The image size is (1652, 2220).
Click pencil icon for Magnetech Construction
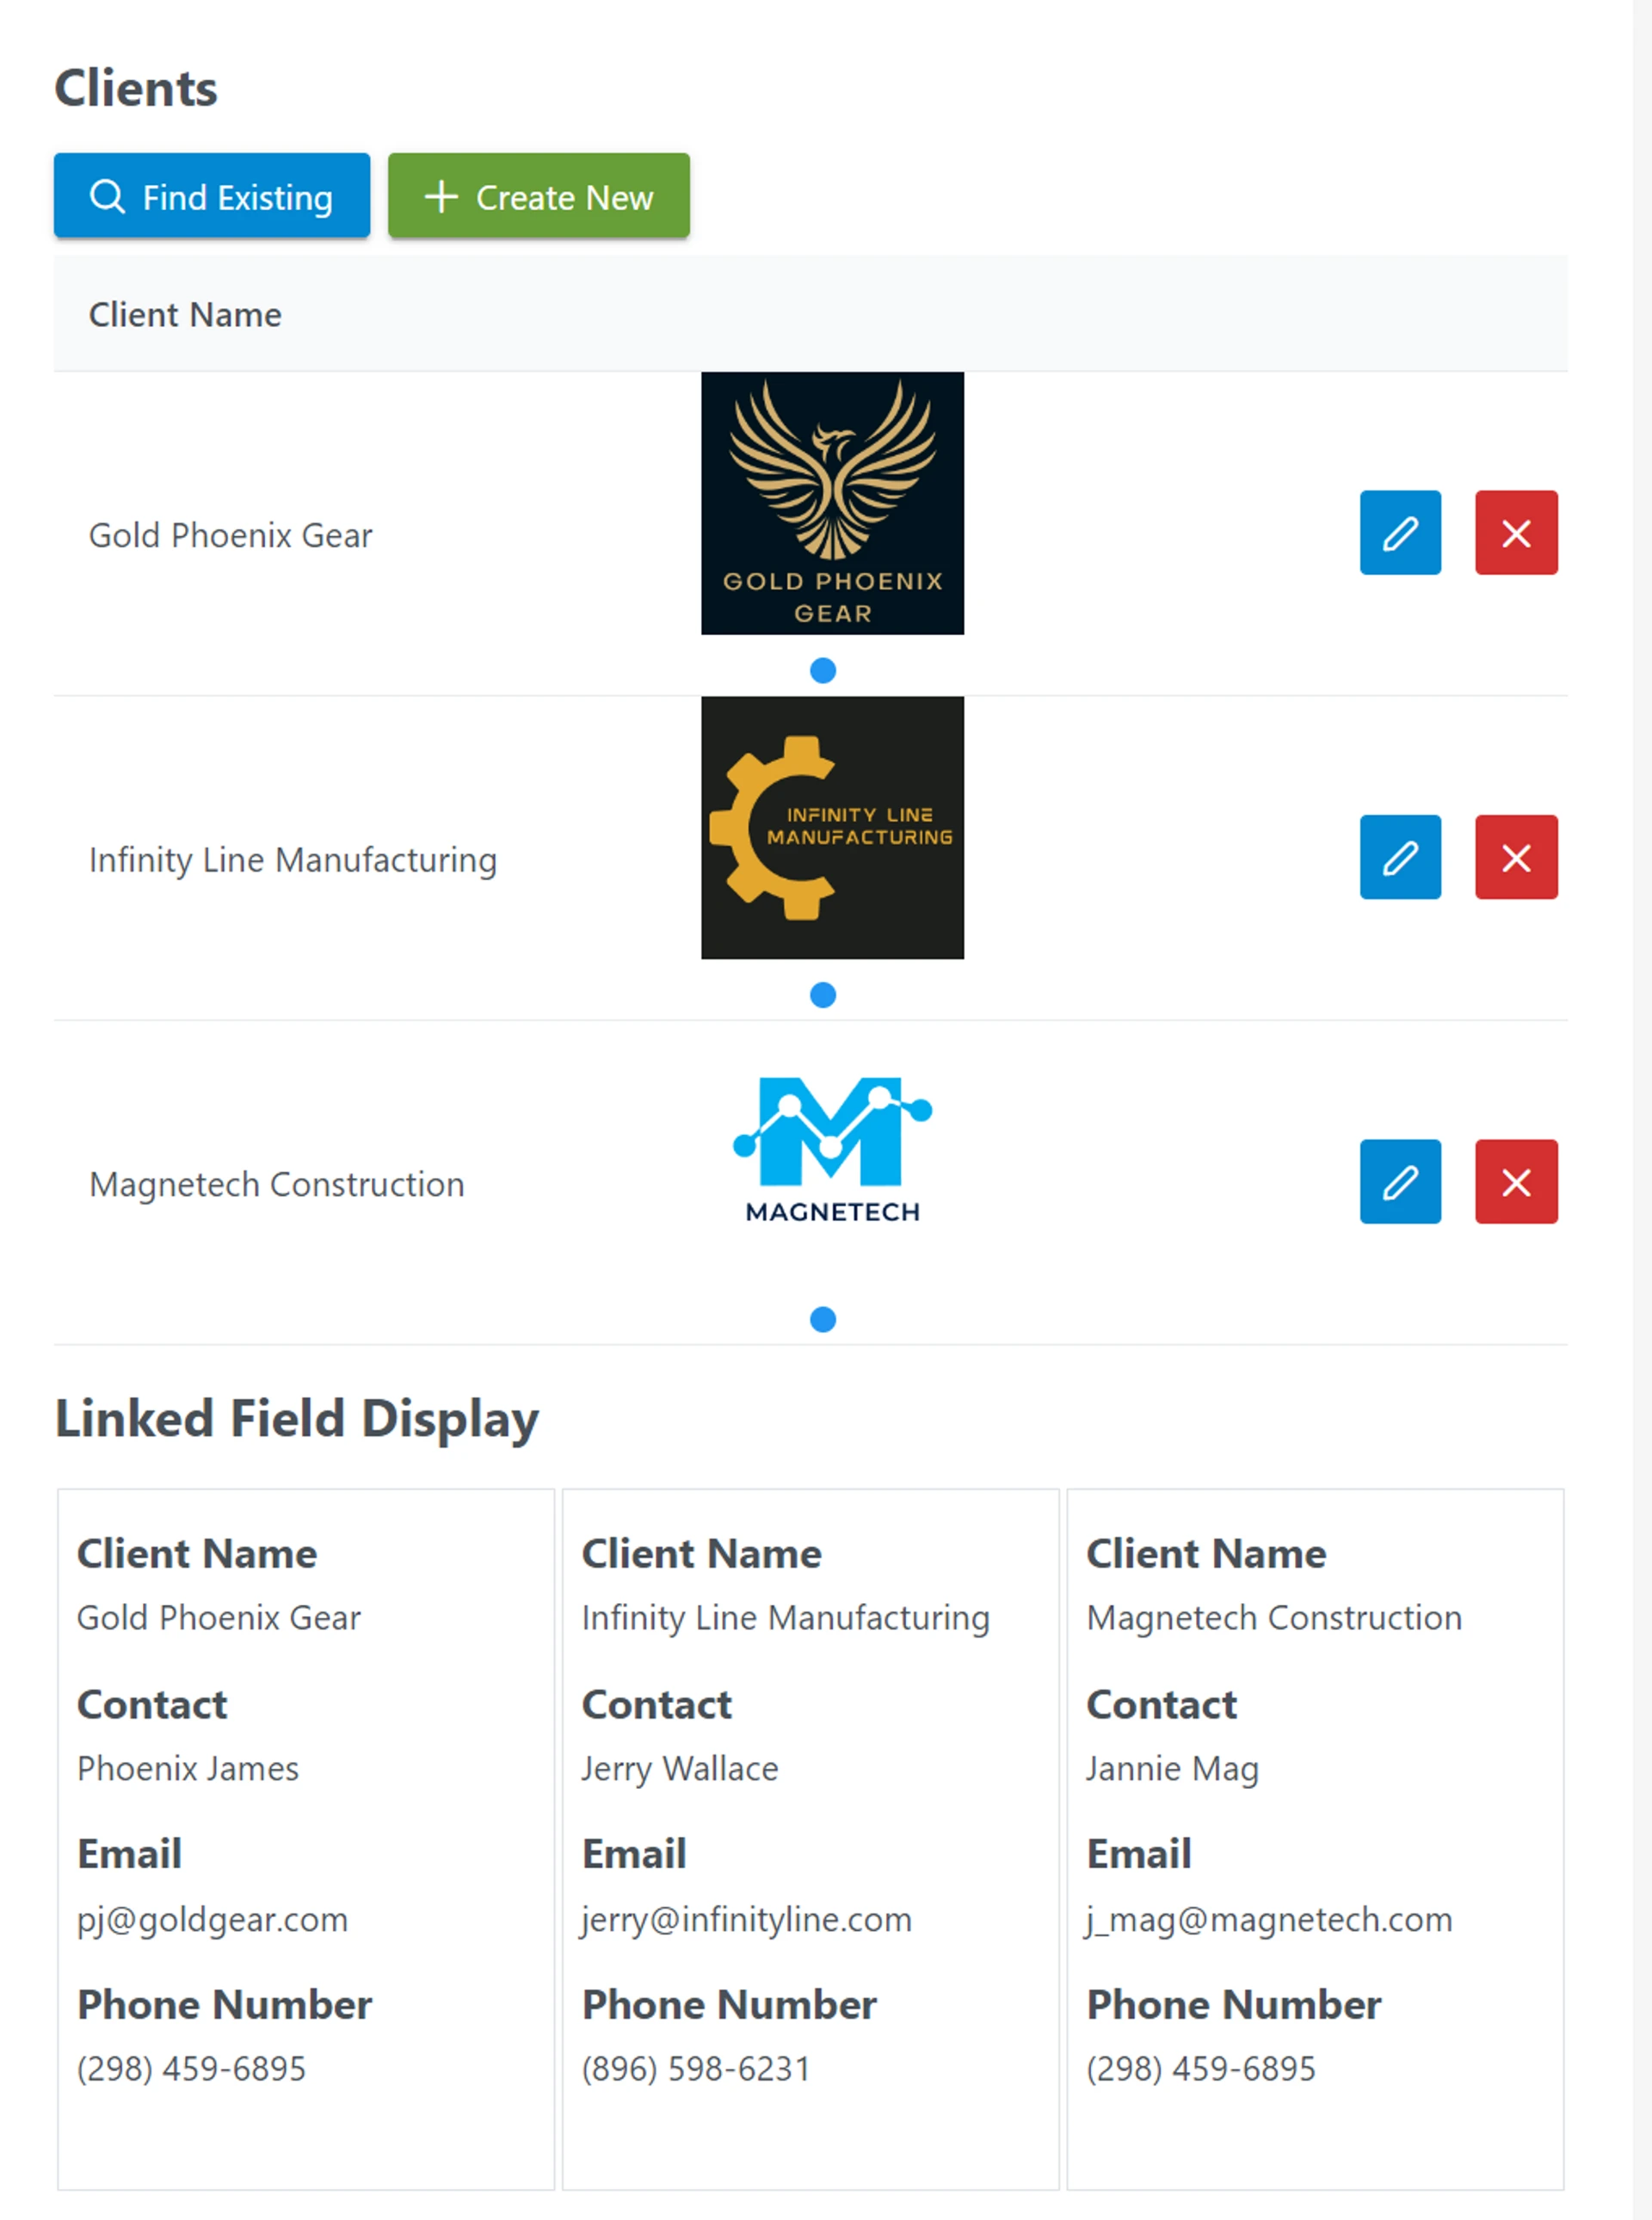(x=1399, y=1181)
